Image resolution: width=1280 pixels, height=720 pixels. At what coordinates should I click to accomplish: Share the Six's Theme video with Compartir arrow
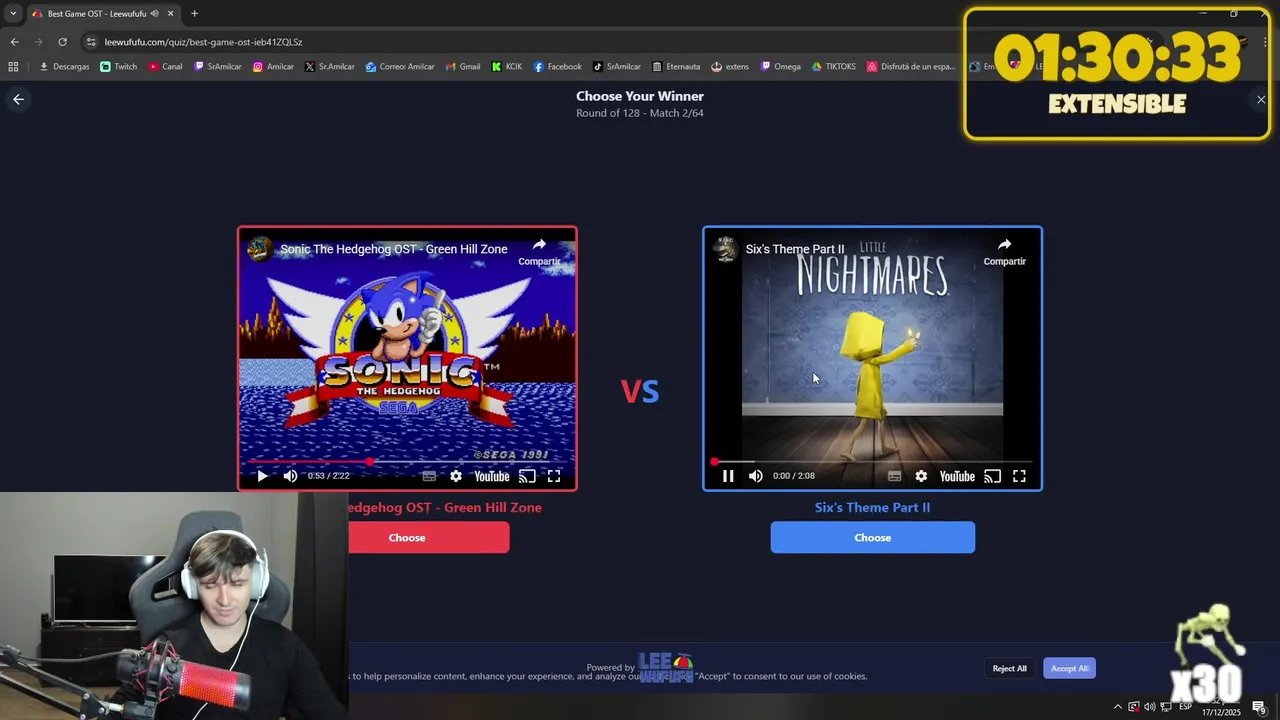coord(1004,251)
